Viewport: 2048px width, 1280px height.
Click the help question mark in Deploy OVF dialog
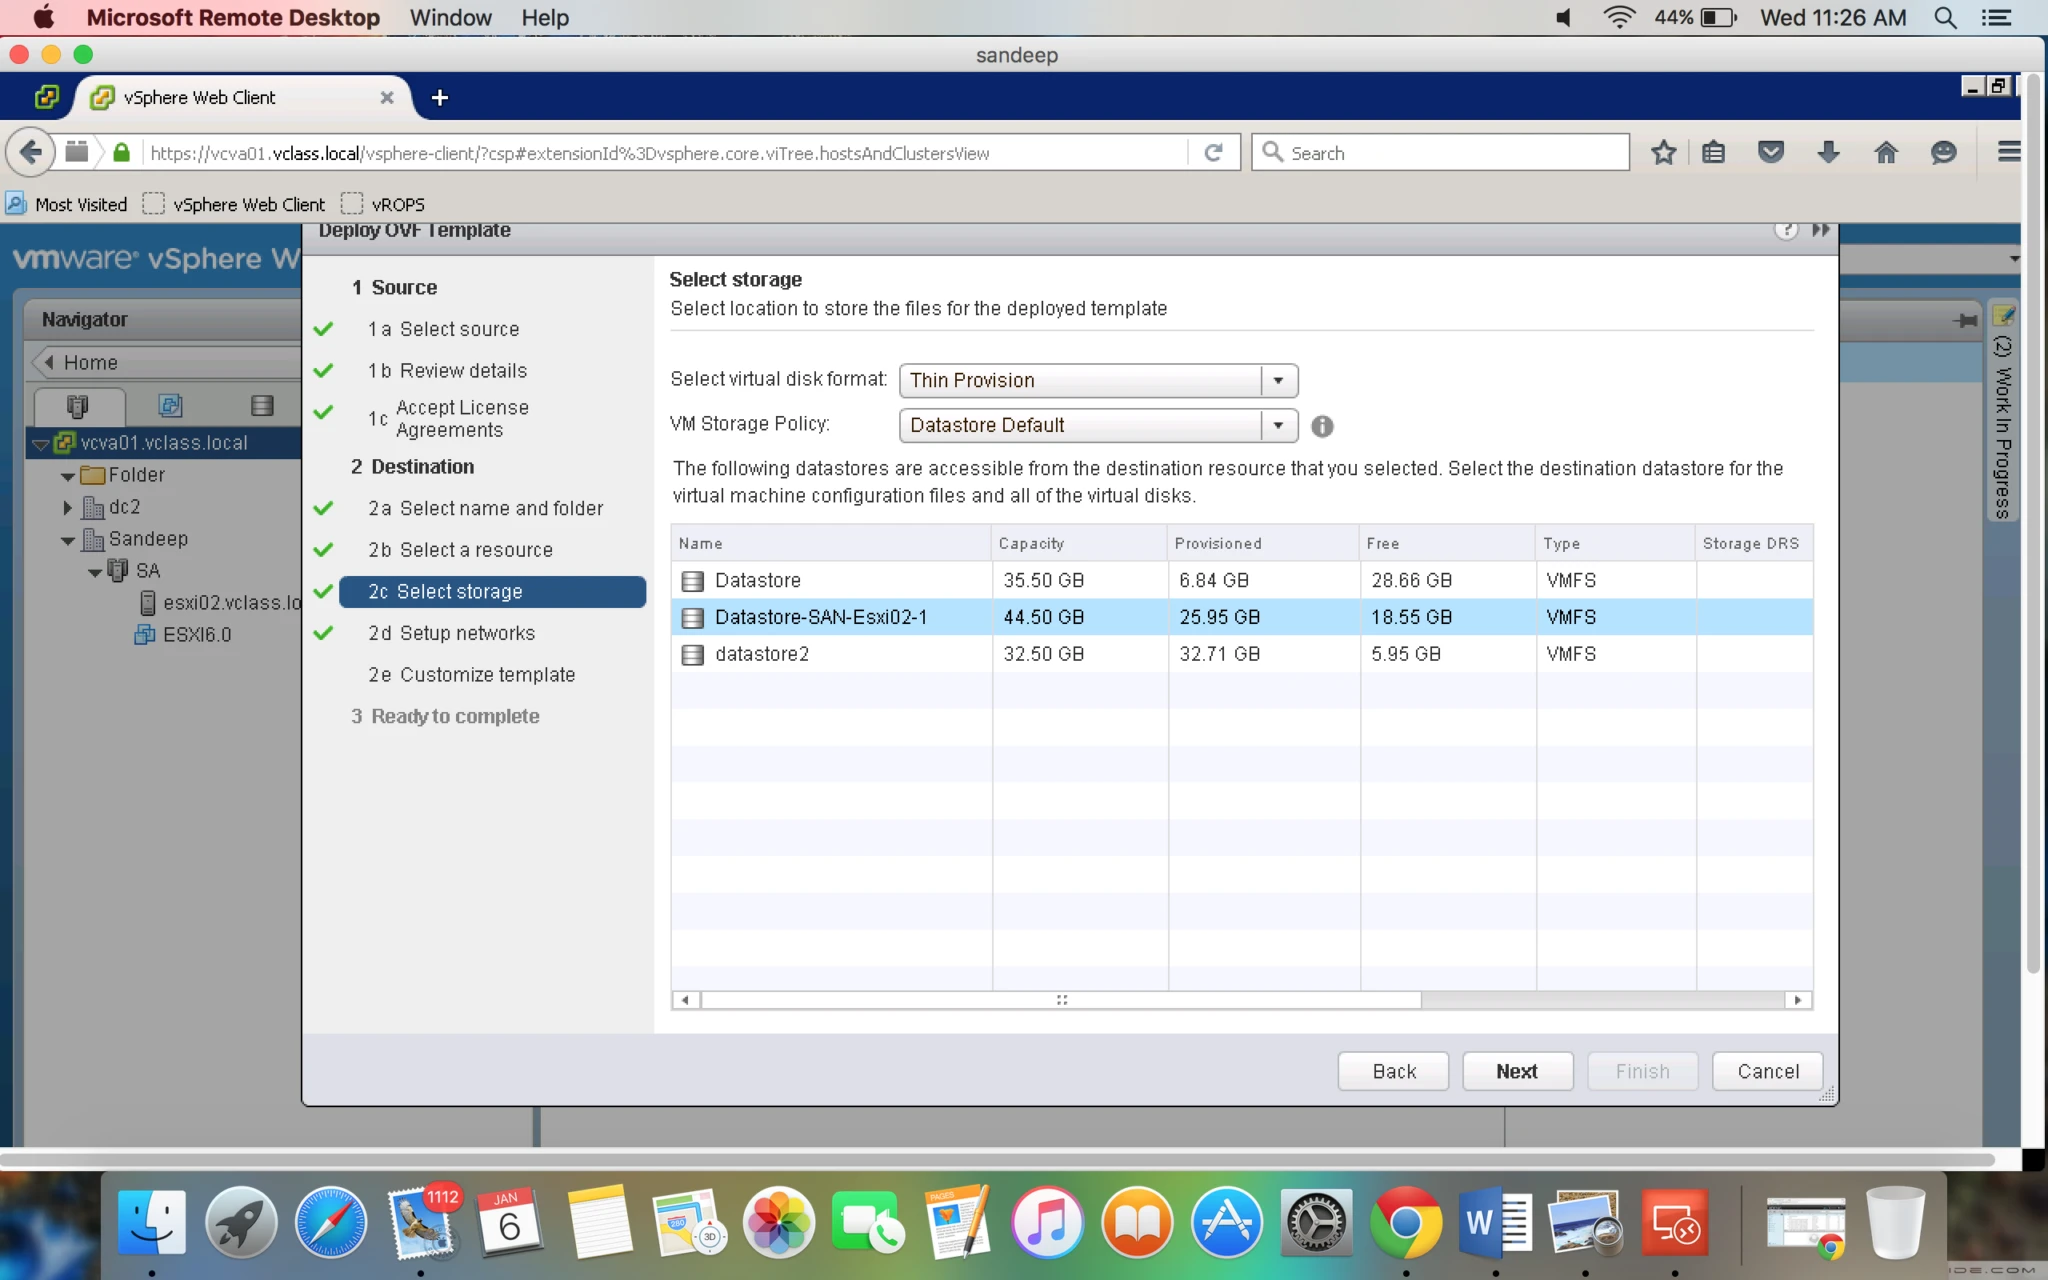click(1786, 230)
